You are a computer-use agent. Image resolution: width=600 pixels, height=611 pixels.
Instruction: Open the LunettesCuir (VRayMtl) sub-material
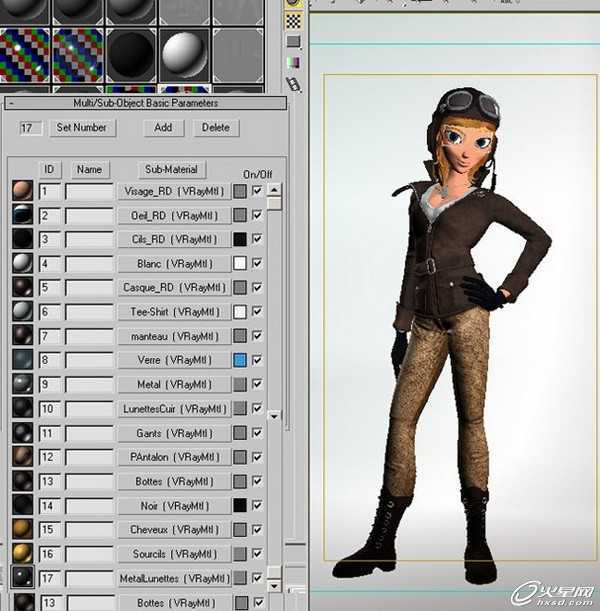click(175, 409)
